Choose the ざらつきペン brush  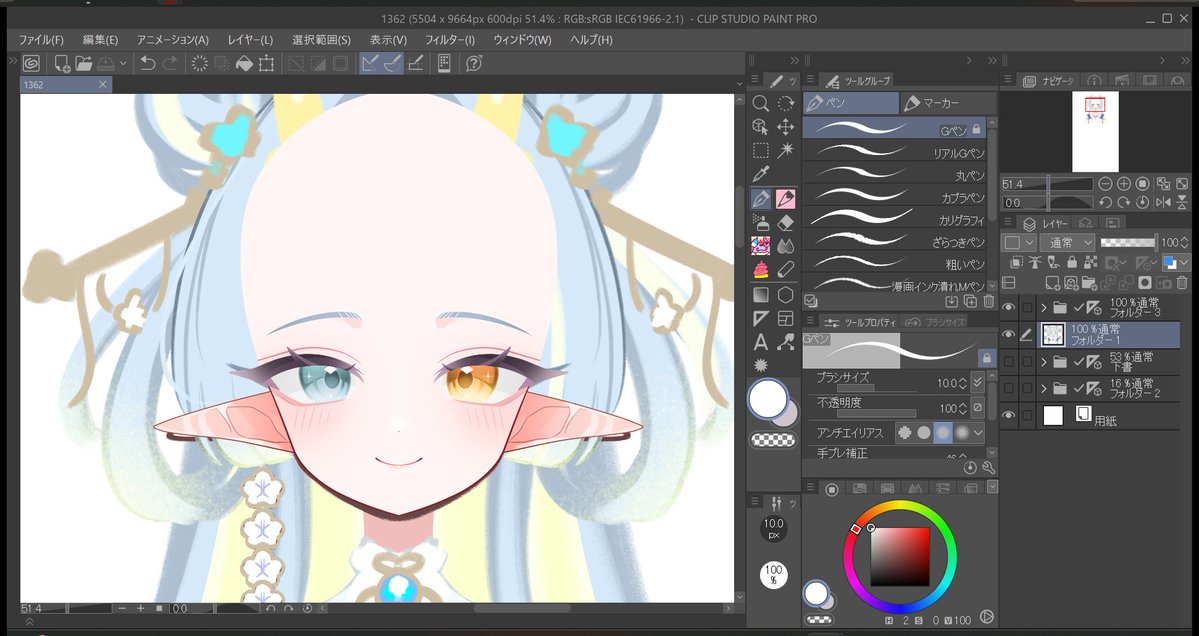(x=896, y=240)
